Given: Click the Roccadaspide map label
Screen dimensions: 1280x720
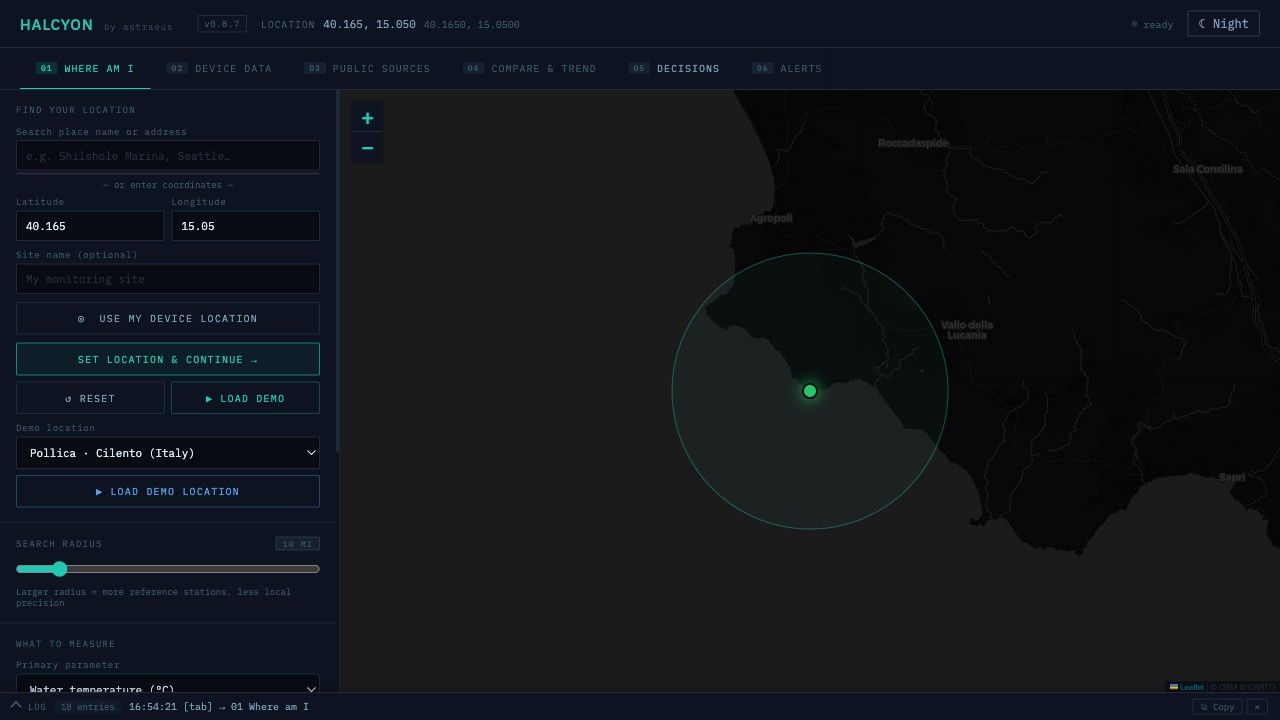Looking at the screenshot, I should pos(913,143).
